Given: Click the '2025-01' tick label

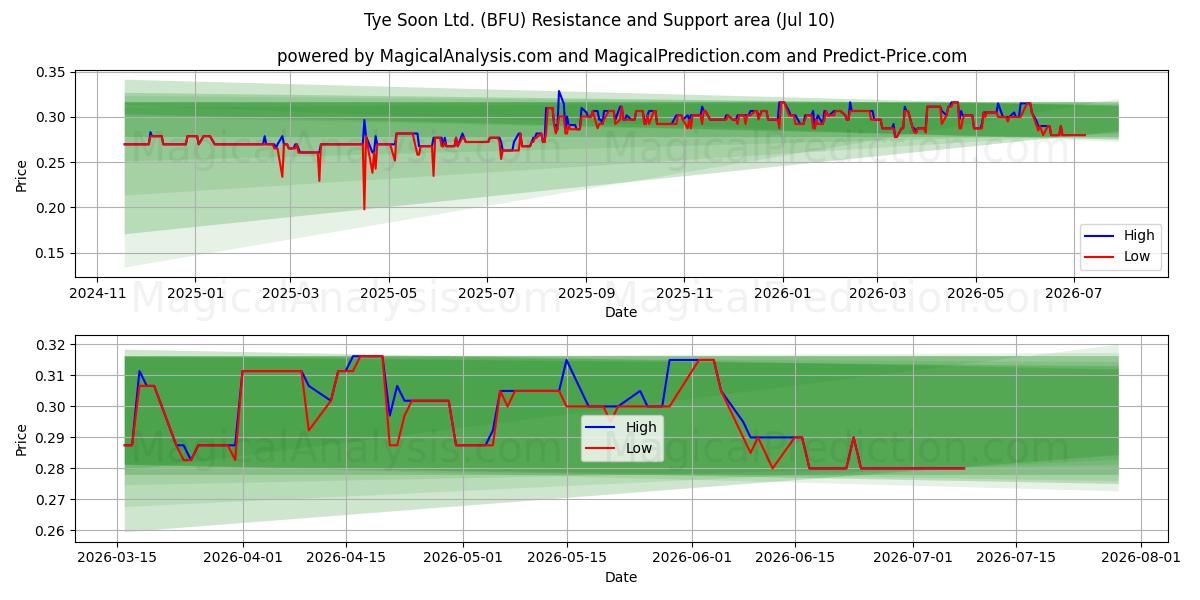Looking at the screenshot, I should click(x=194, y=294).
